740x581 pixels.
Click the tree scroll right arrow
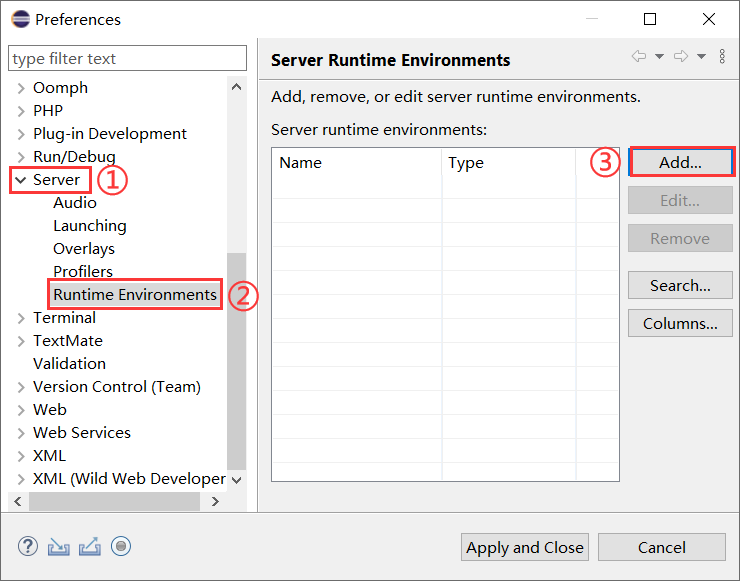point(215,501)
